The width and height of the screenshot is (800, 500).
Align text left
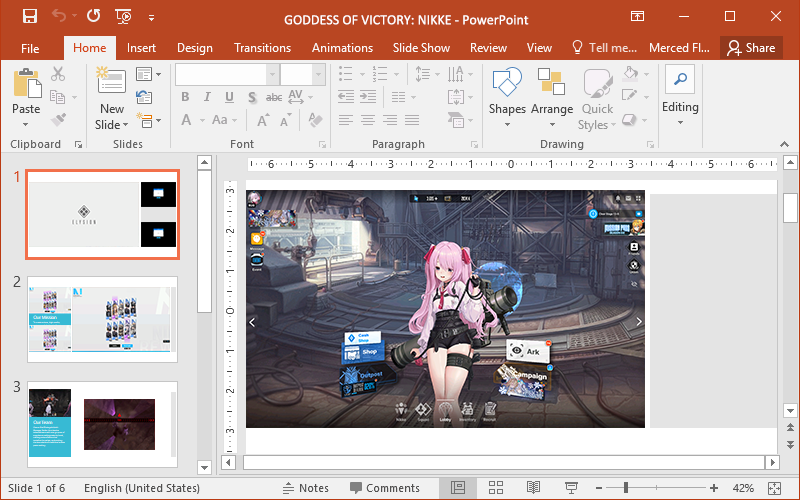pyautogui.click(x=345, y=120)
